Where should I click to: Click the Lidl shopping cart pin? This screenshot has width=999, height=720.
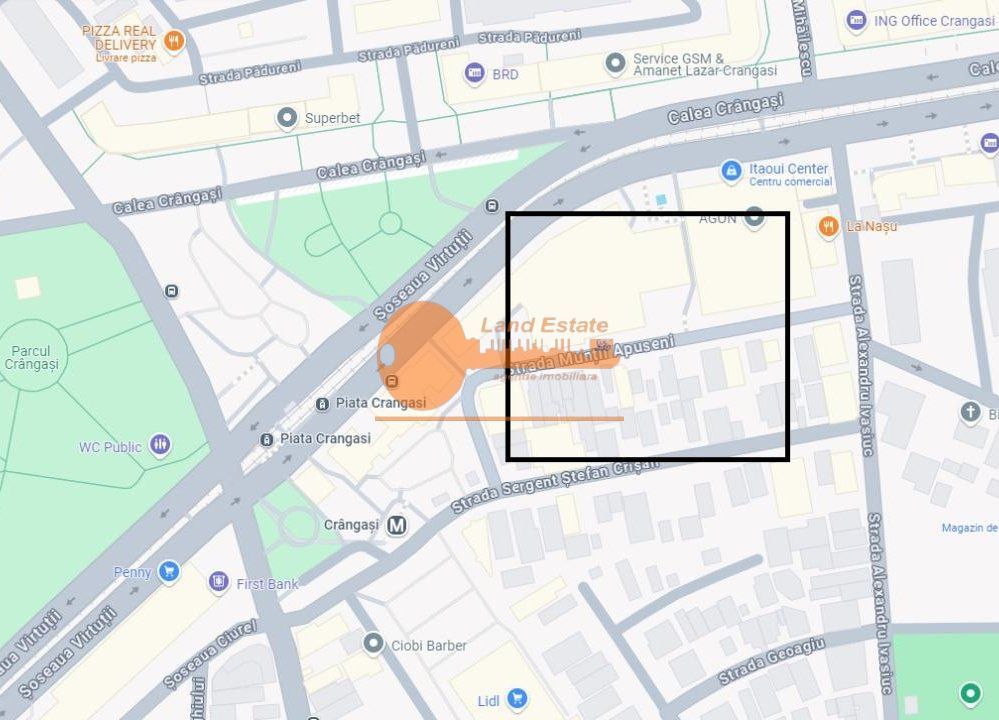pyautogui.click(x=518, y=700)
